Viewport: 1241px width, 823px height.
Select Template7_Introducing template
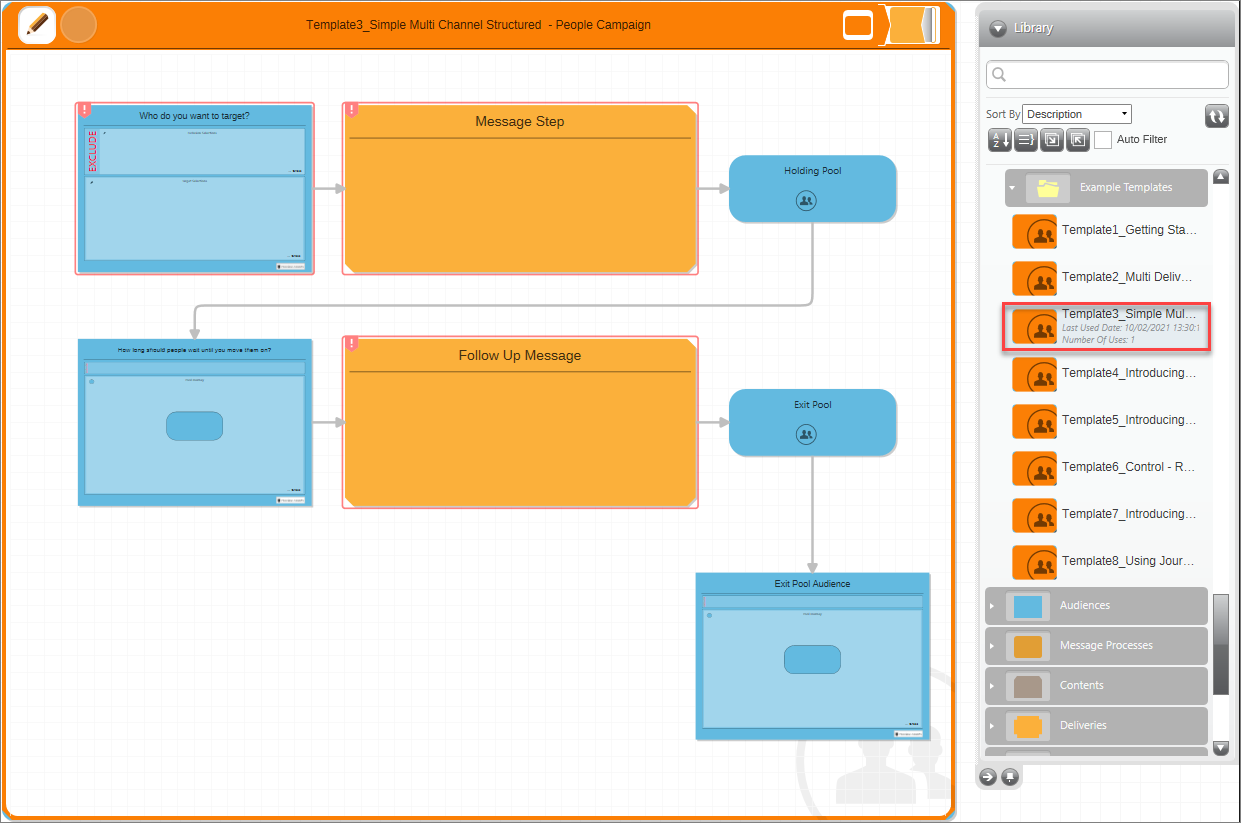tap(1106, 514)
